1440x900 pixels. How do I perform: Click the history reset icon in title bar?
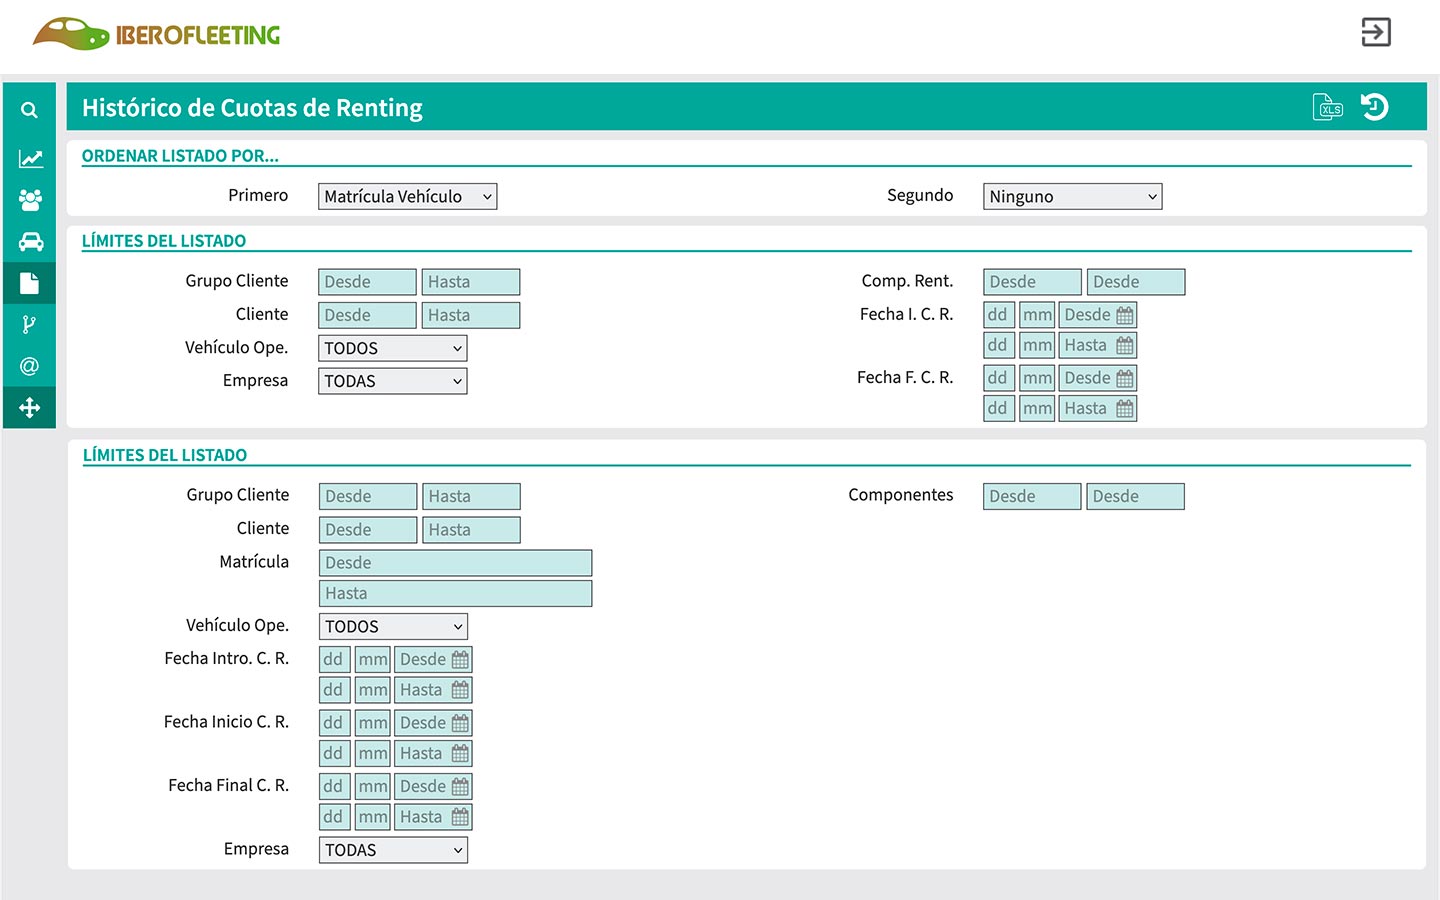pos(1375,106)
